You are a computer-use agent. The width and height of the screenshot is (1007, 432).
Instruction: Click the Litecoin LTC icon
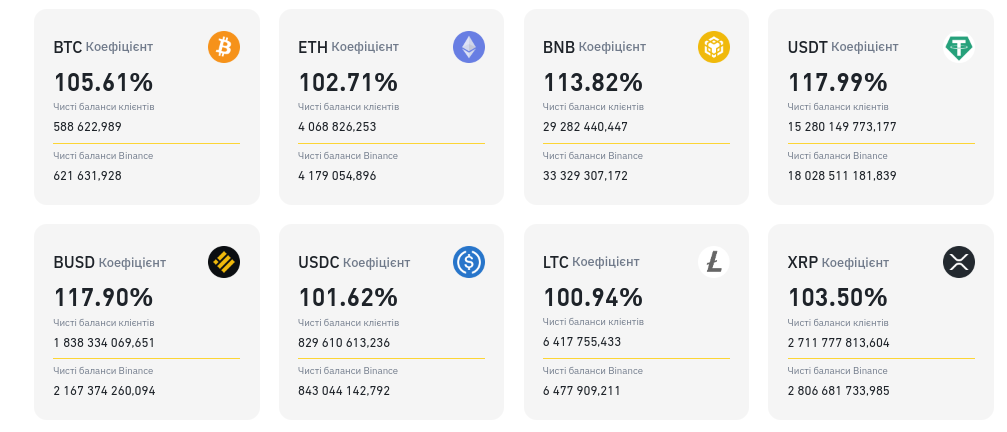[714, 262]
